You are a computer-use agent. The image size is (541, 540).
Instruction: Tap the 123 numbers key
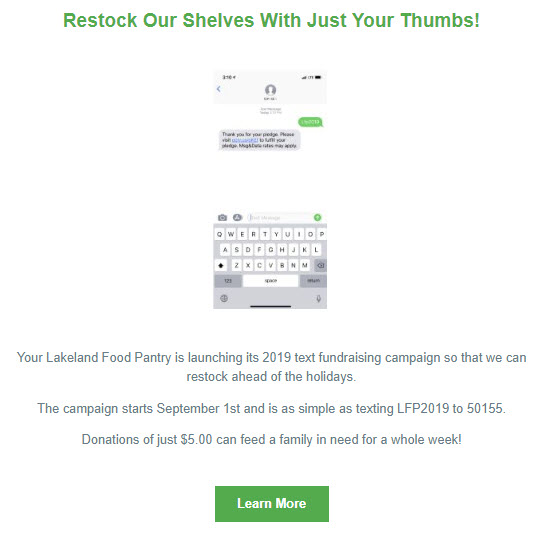(x=228, y=281)
